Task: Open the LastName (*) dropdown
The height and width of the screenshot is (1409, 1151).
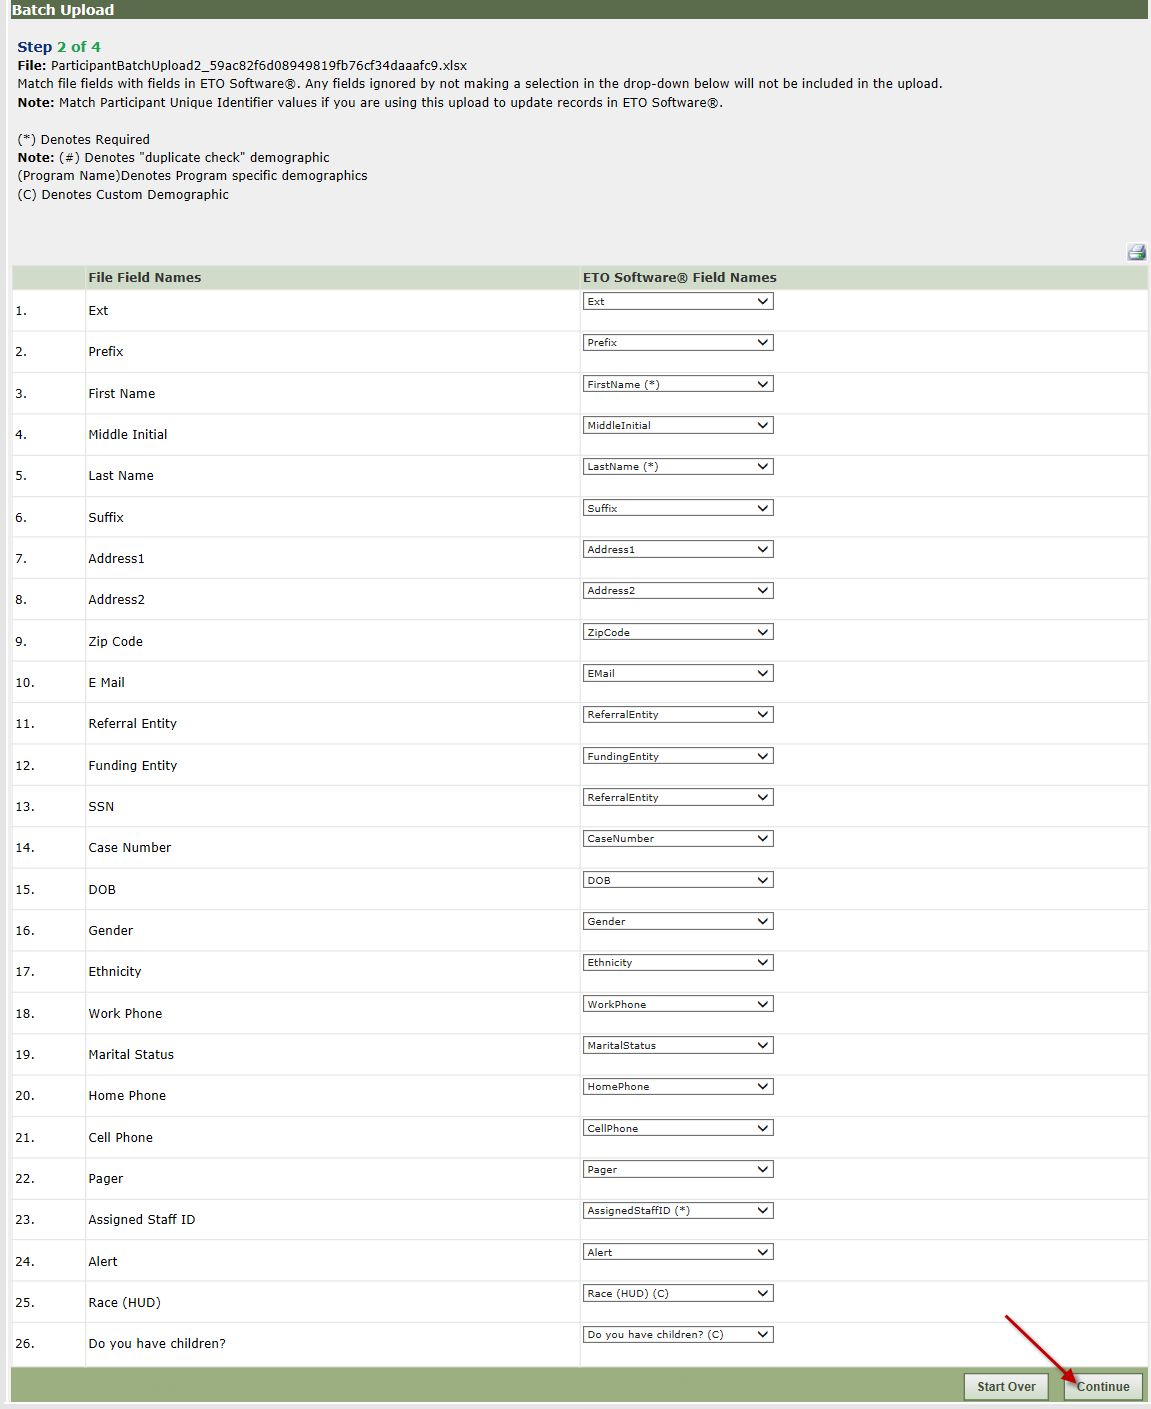Action: pyautogui.click(x=678, y=466)
